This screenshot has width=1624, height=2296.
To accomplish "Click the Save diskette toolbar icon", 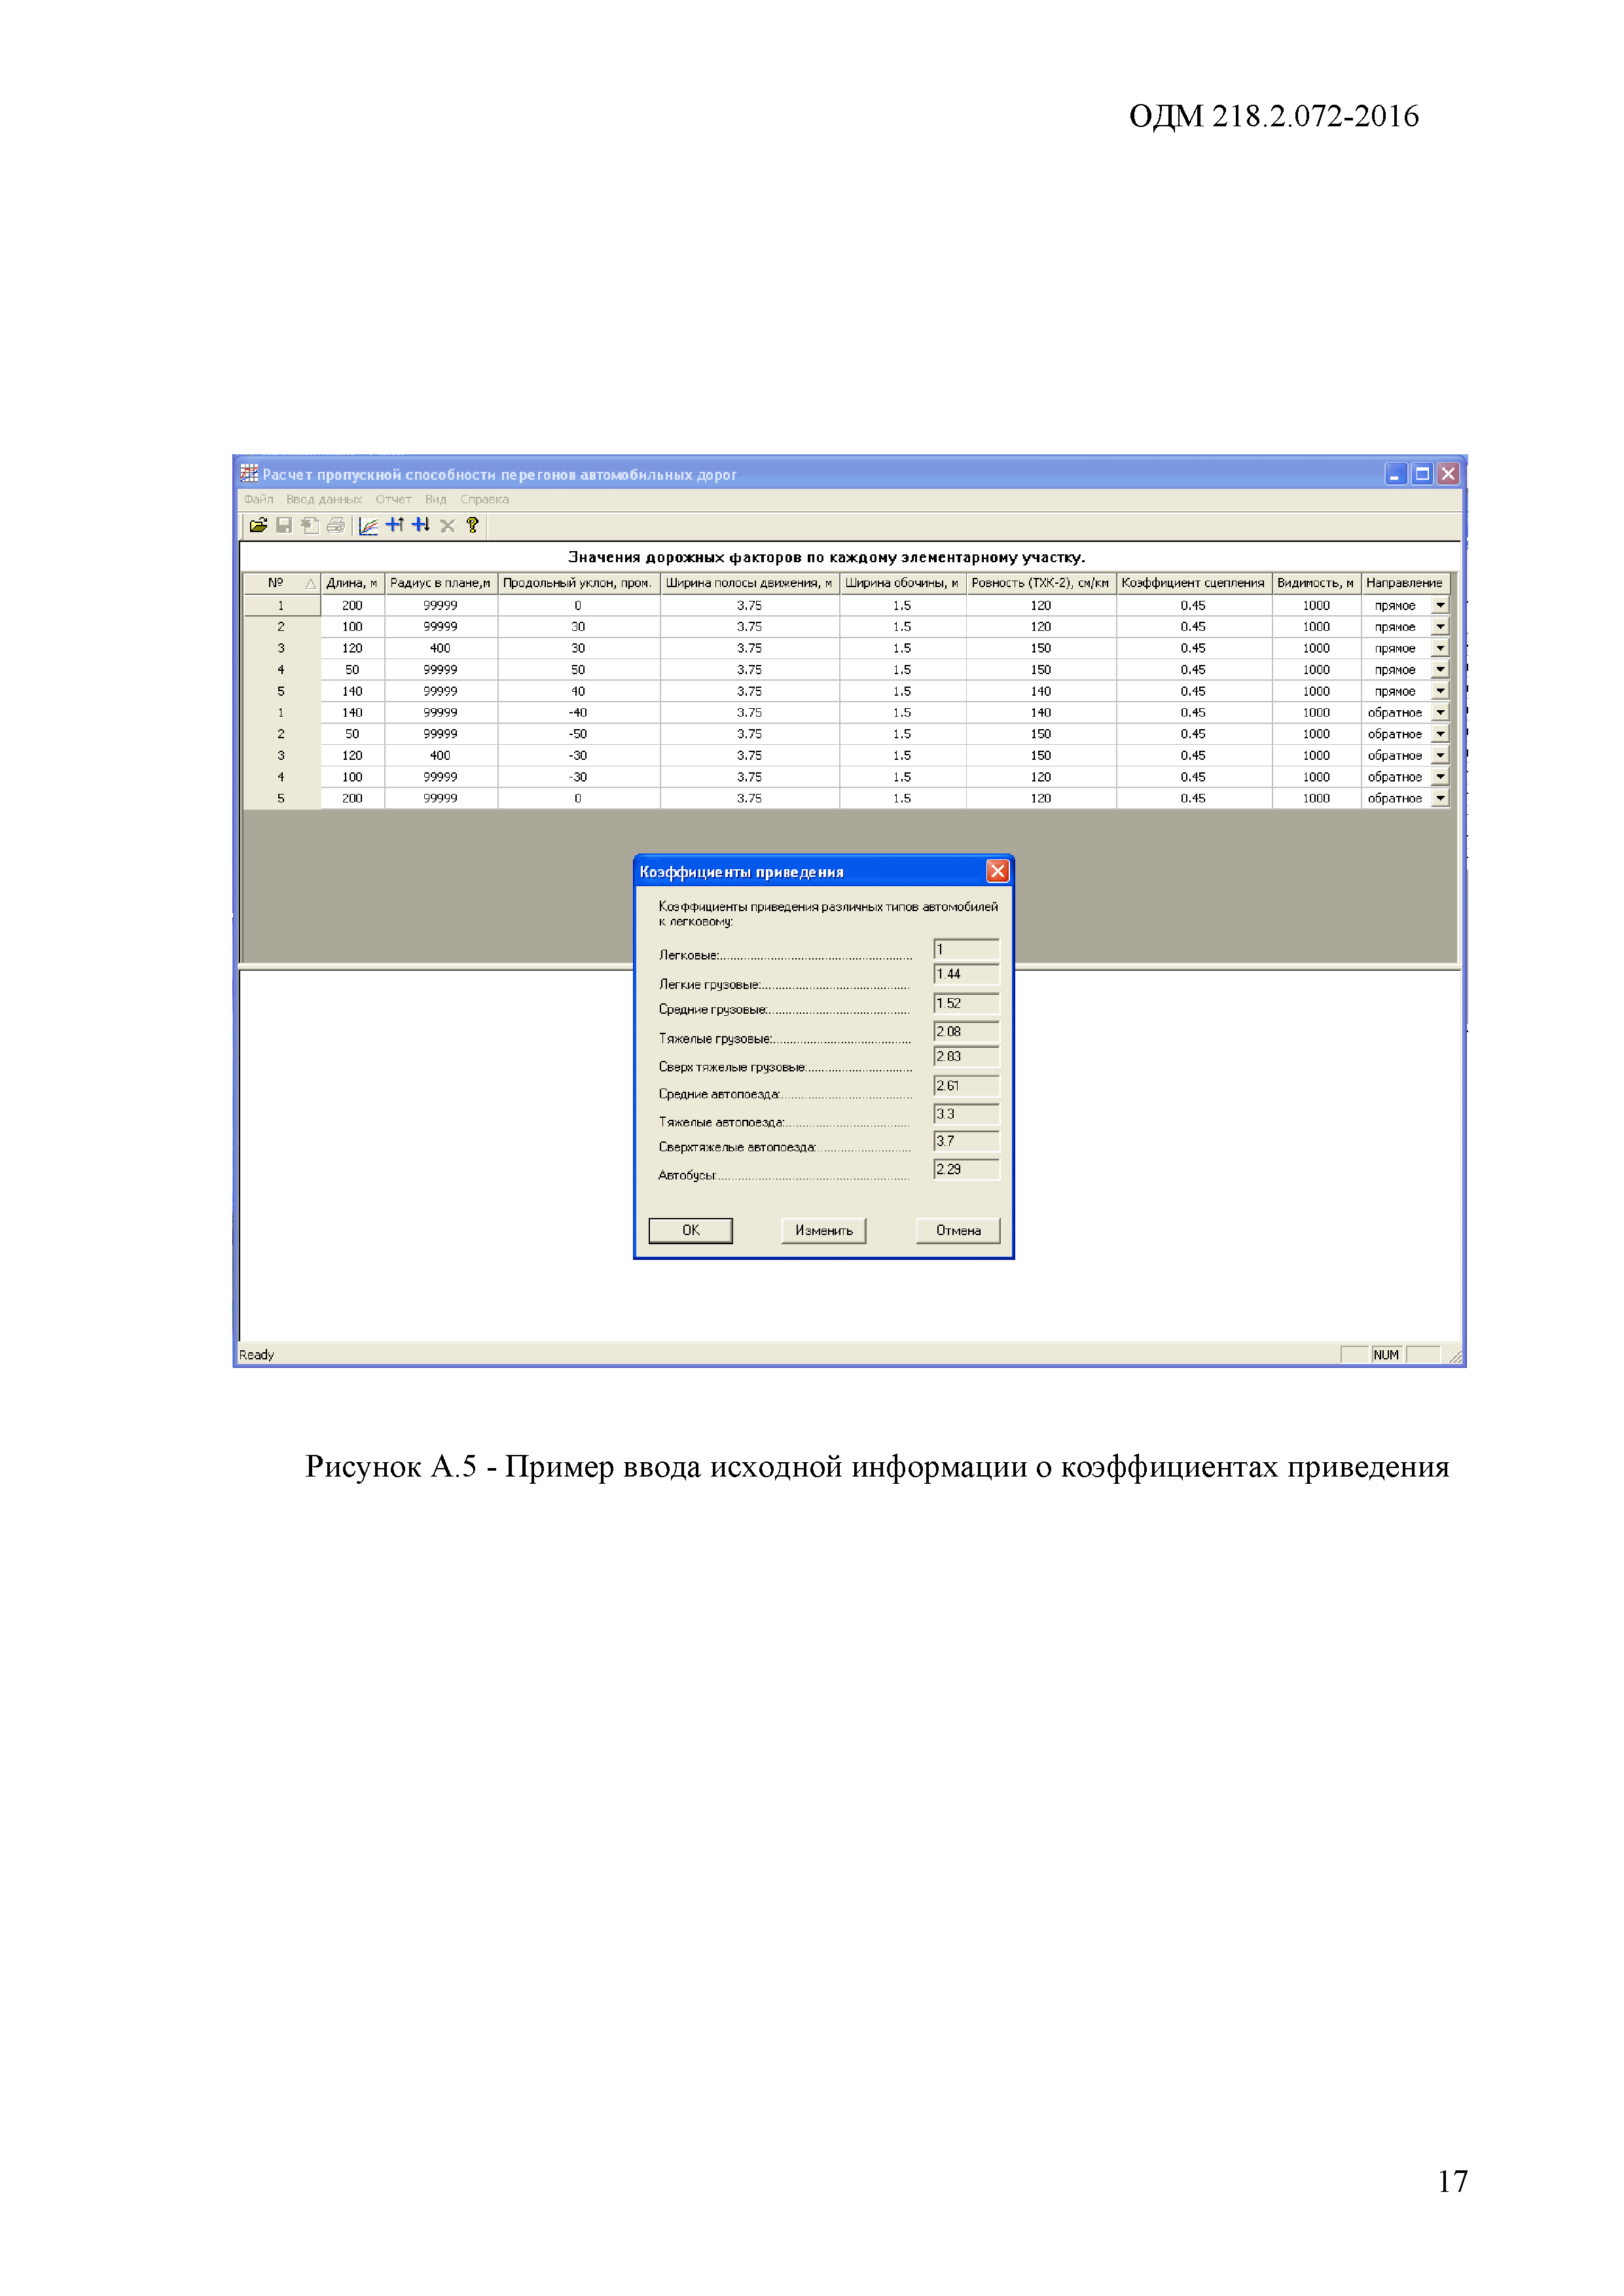I will [x=284, y=525].
